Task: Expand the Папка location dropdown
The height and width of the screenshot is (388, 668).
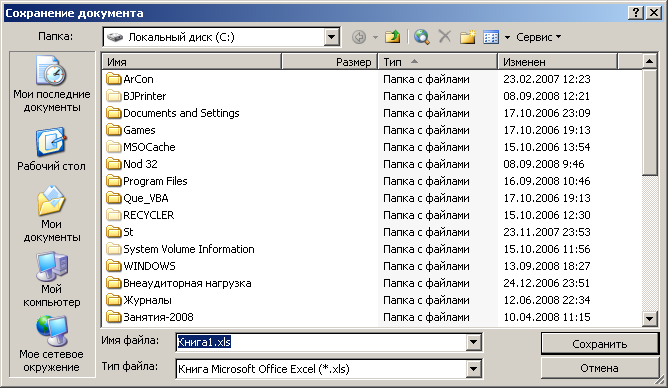Action: point(331,37)
